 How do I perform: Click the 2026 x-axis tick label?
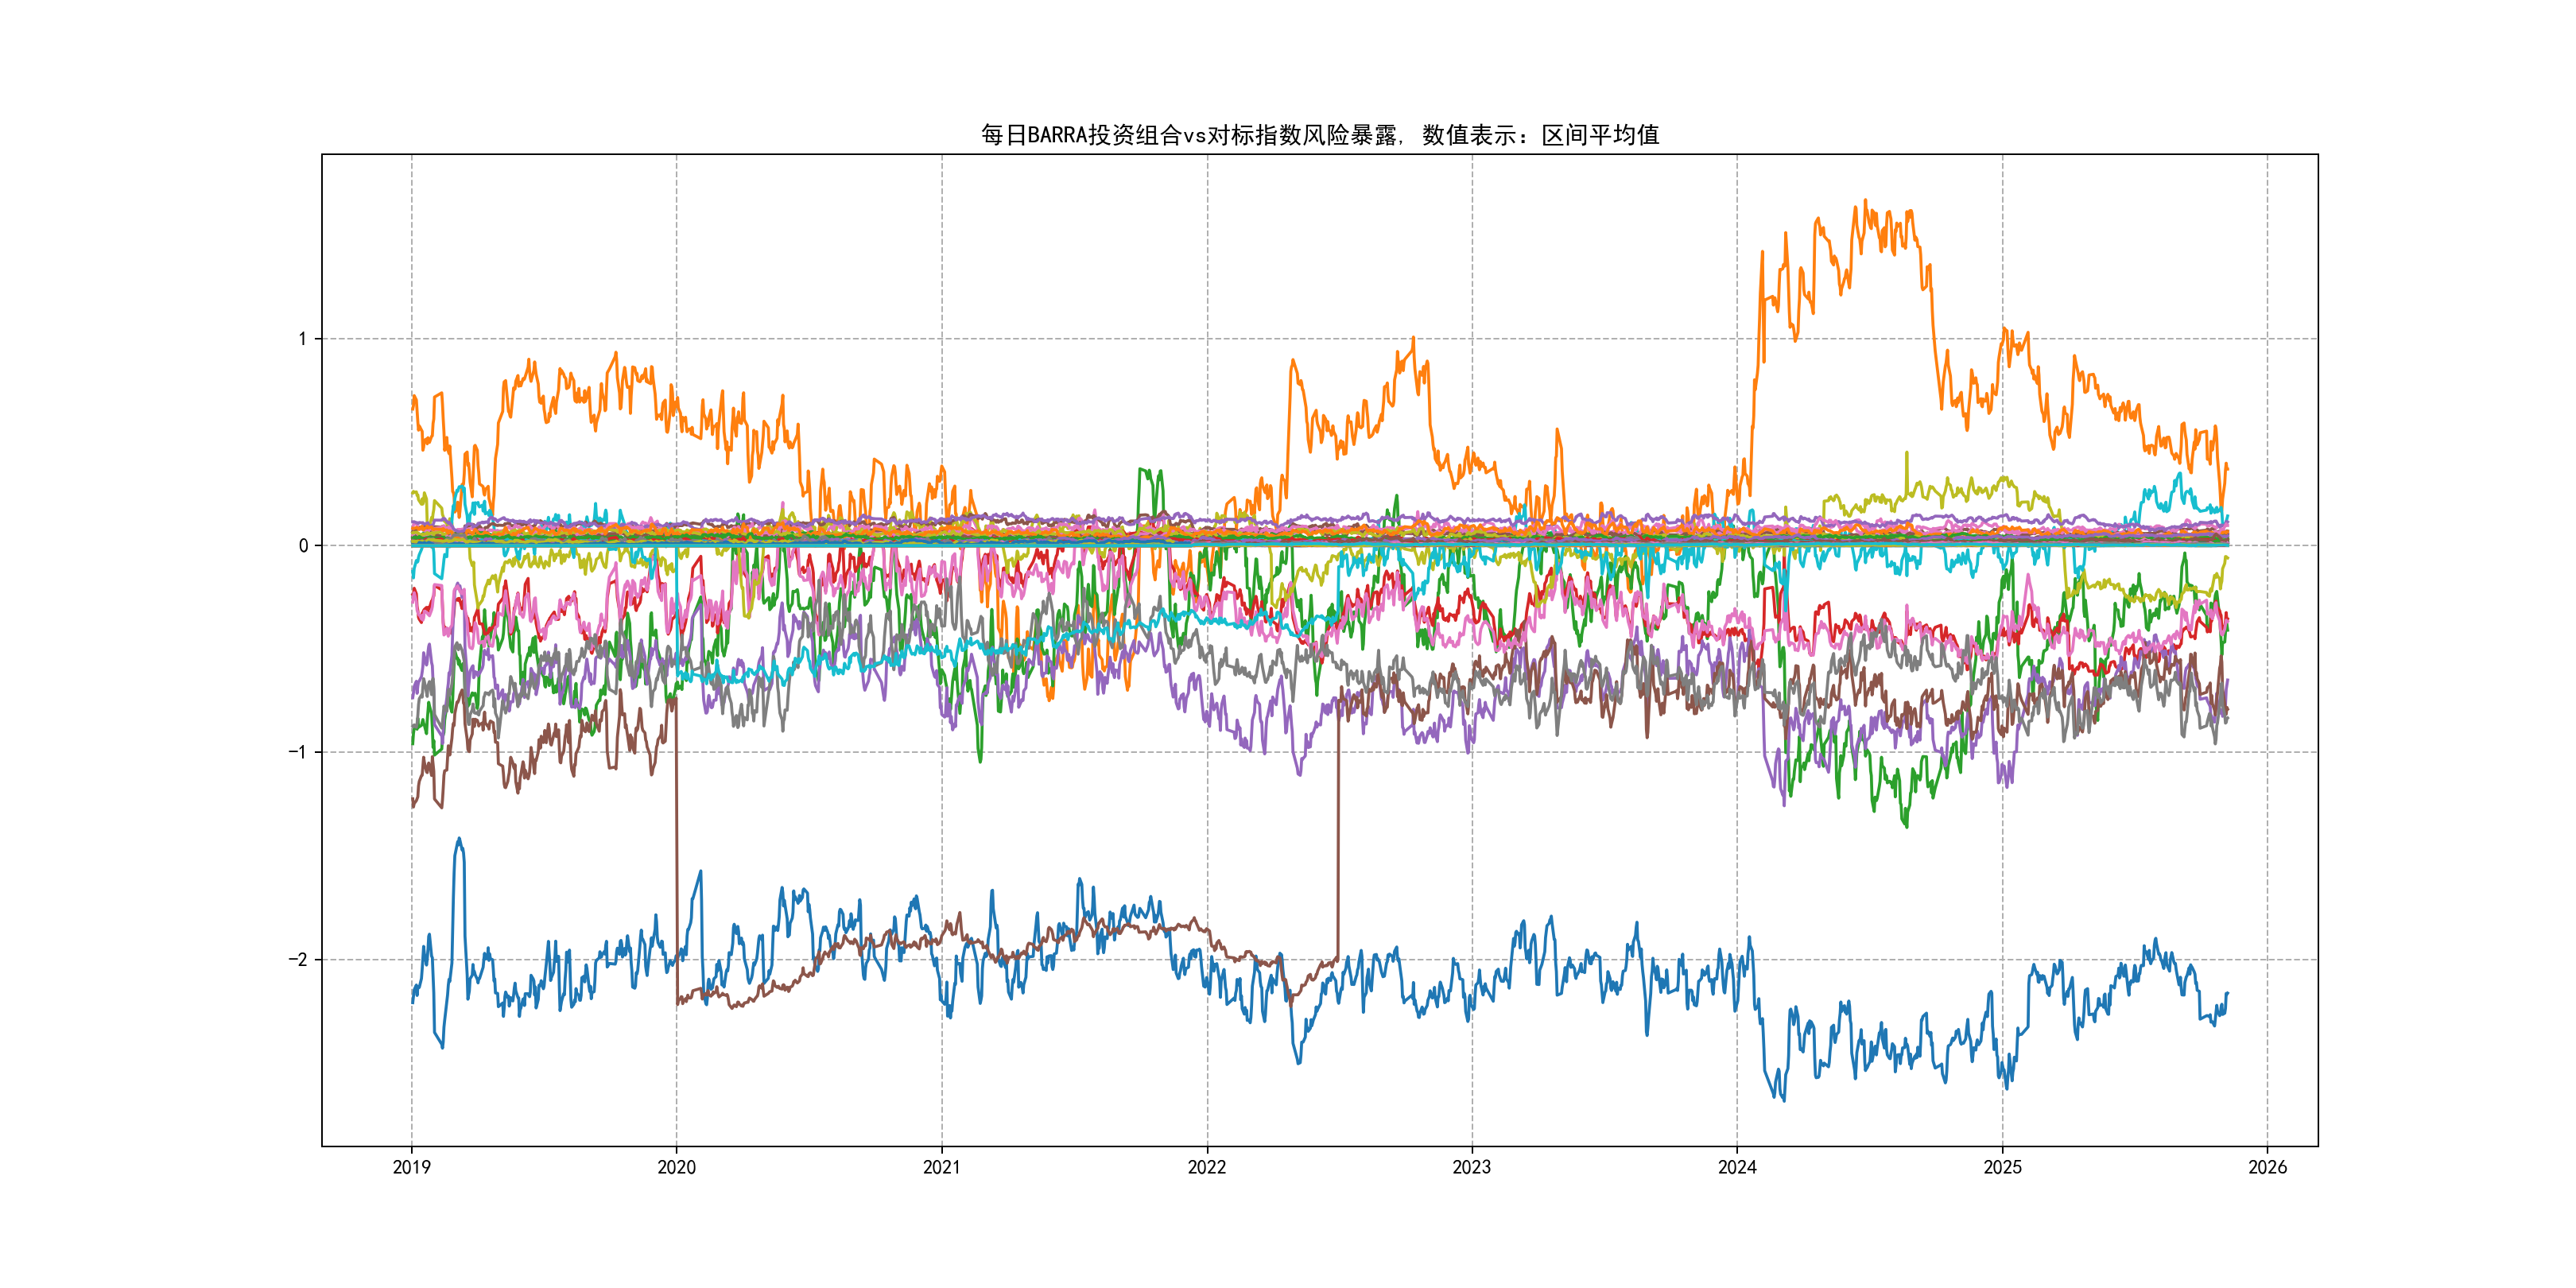2267,1167
